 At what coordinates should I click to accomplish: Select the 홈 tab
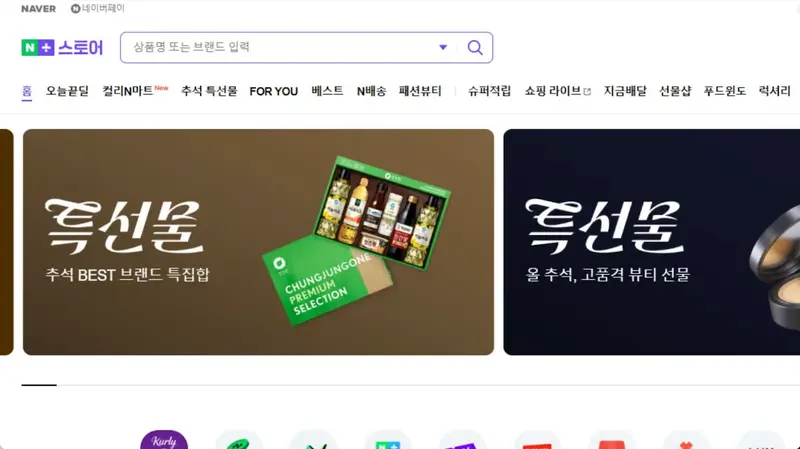pos(27,92)
